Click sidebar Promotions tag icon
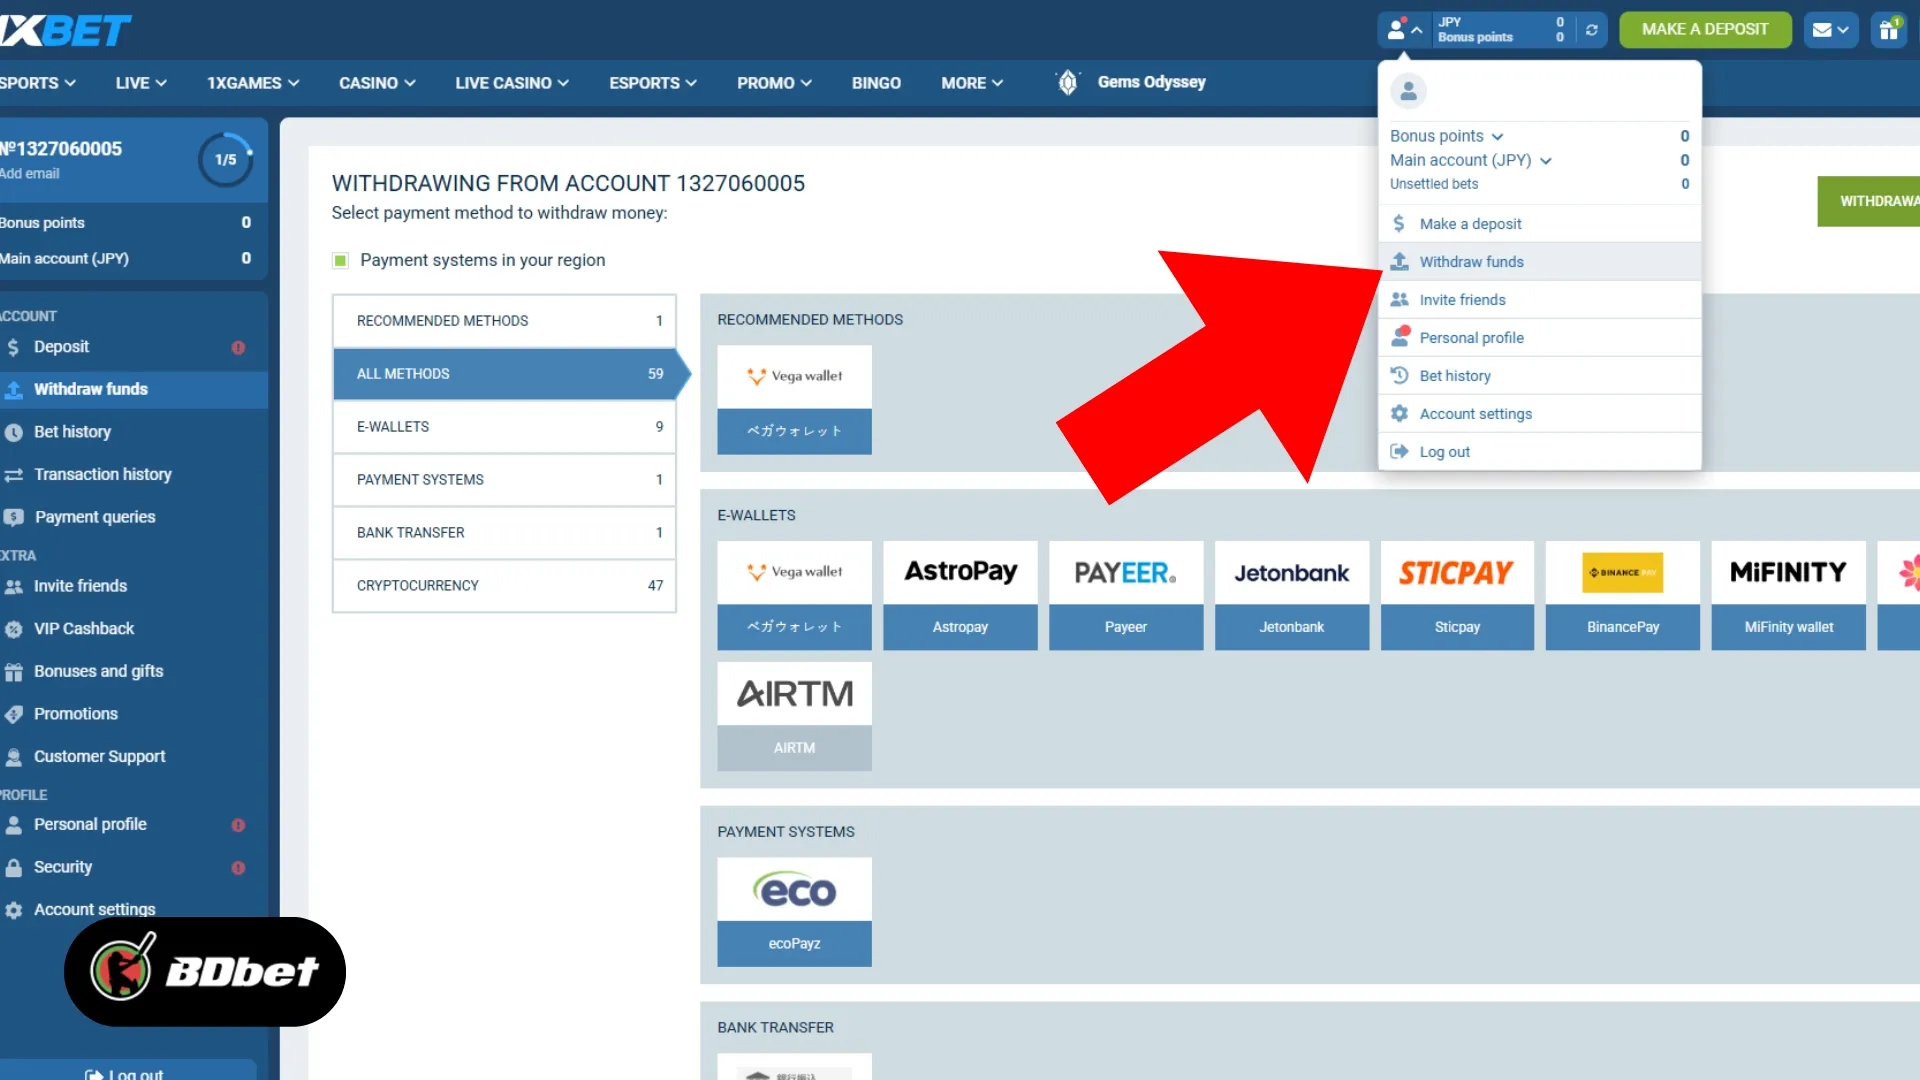The height and width of the screenshot is (1080, 1920). click(x=13, y=714)
